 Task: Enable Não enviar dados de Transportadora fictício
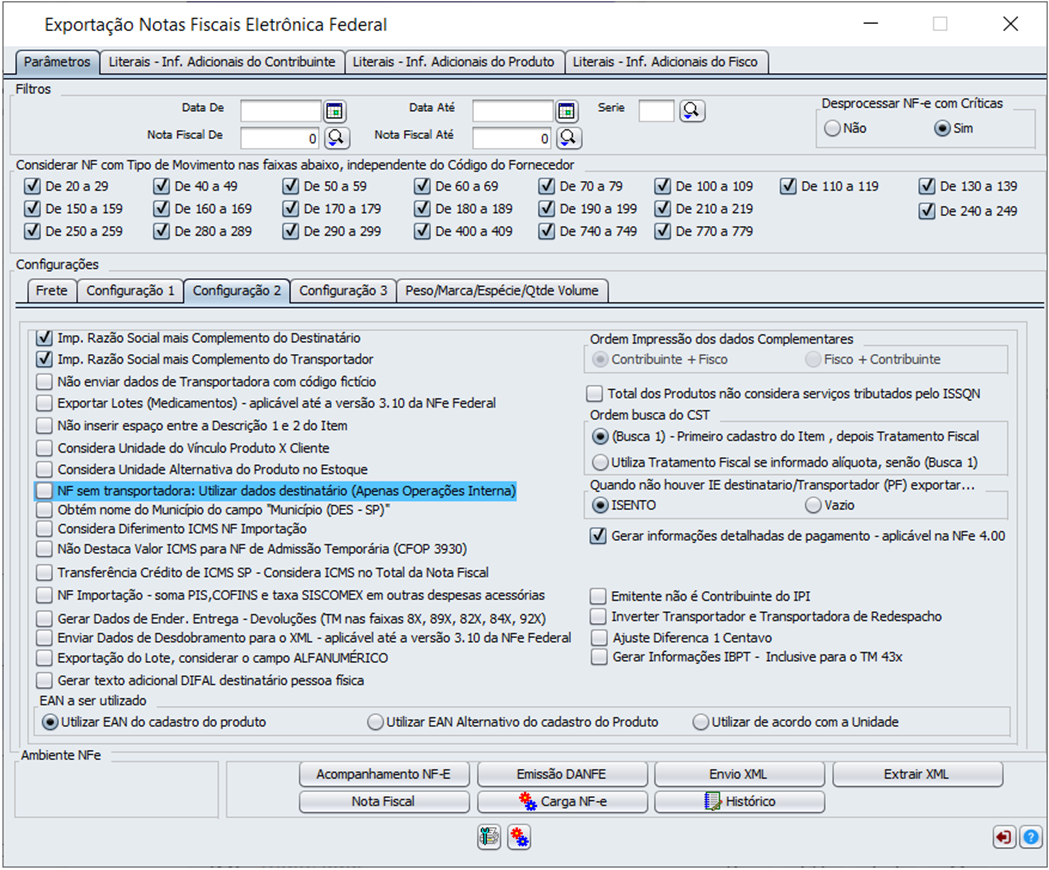point(44,381)
